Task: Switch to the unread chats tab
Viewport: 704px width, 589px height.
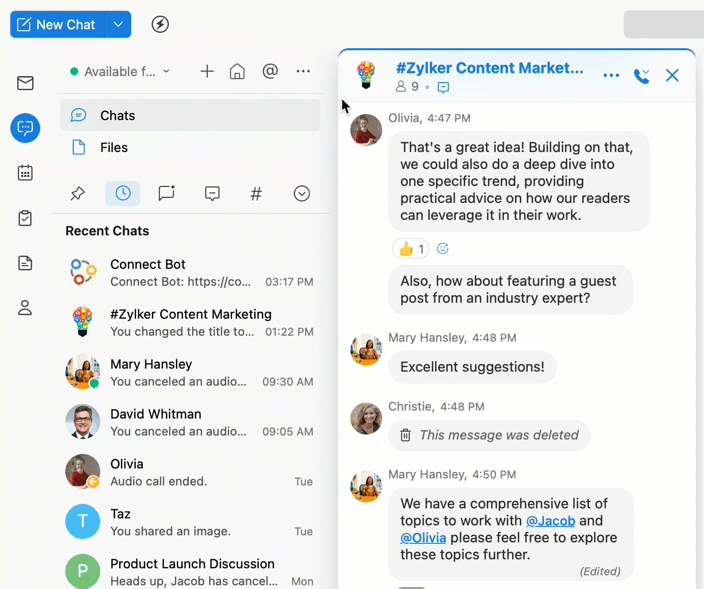Action: tap(167, 193)
